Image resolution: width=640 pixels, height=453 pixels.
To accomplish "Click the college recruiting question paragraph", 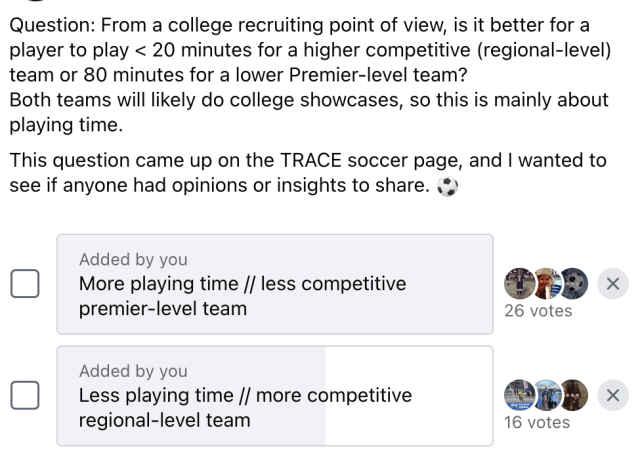I will (310, 75).
